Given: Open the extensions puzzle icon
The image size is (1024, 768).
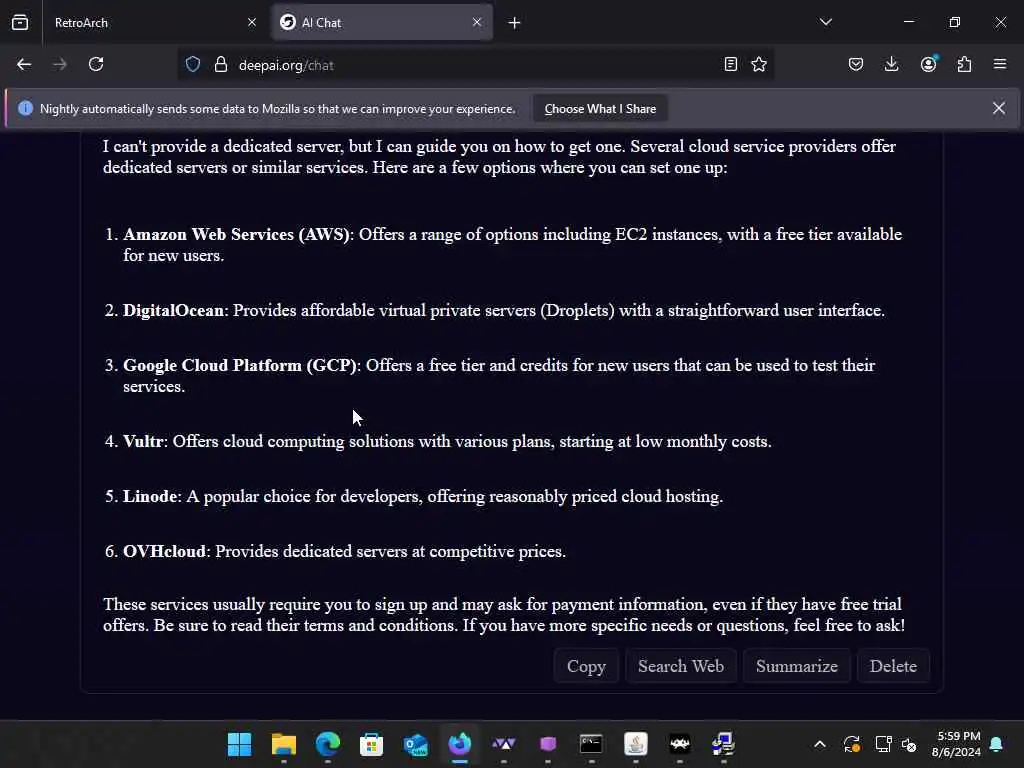Looking at the screenshot, I should tap(964, 64).
